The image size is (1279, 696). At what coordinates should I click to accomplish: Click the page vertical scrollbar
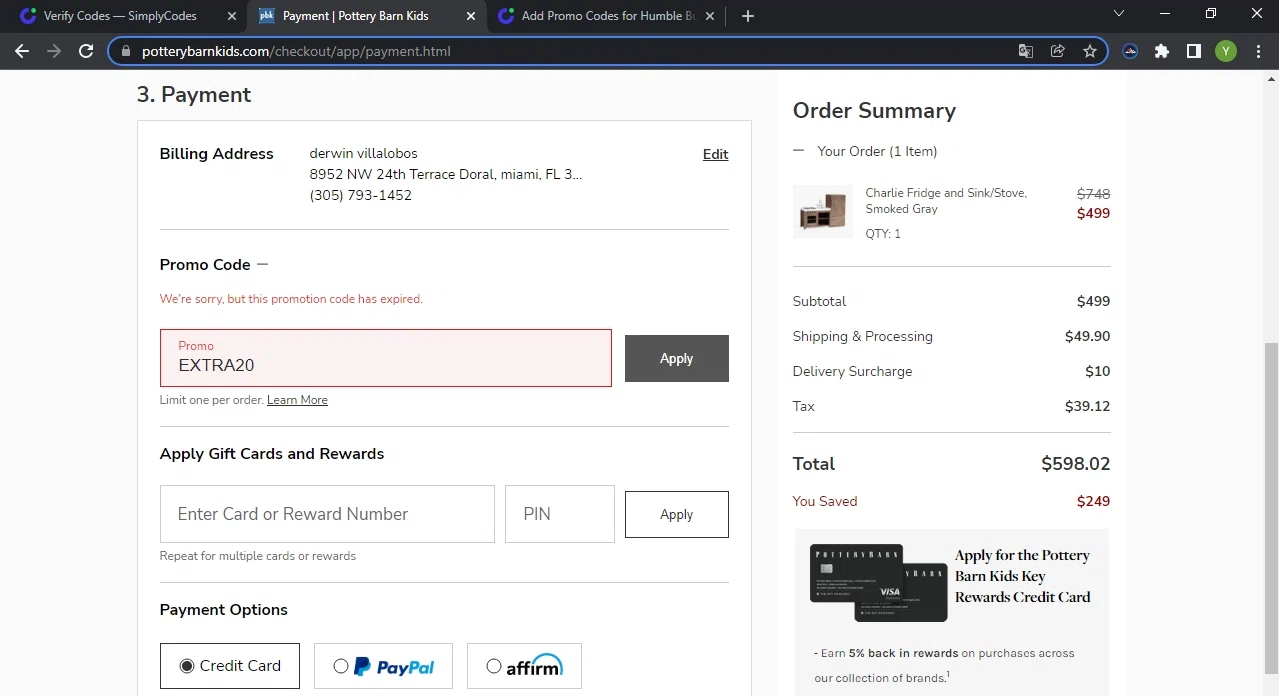(x=1271, y=508)
